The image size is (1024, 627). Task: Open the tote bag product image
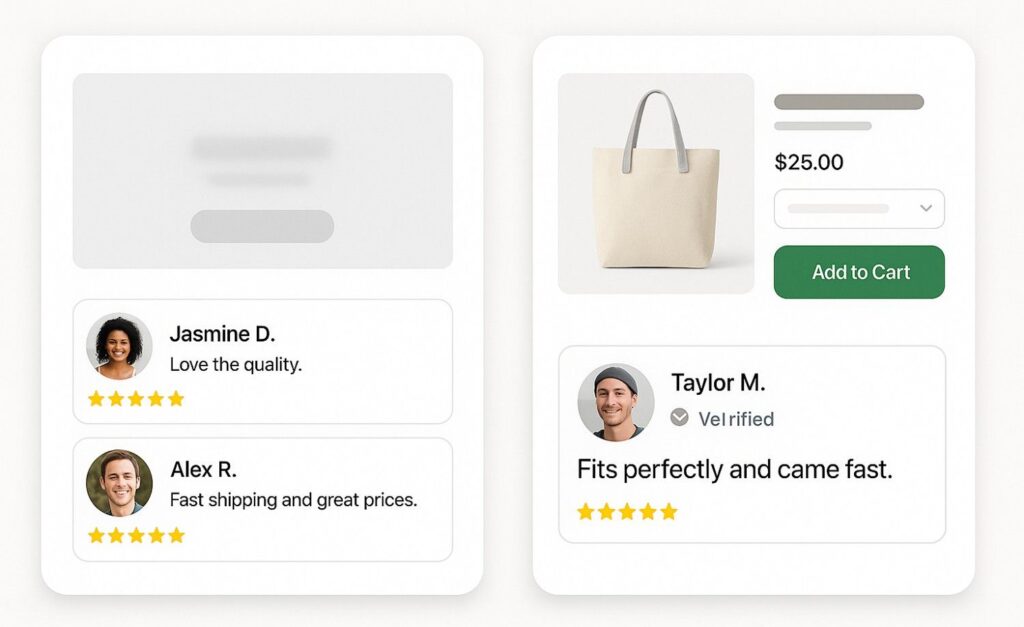coord(656,184)
